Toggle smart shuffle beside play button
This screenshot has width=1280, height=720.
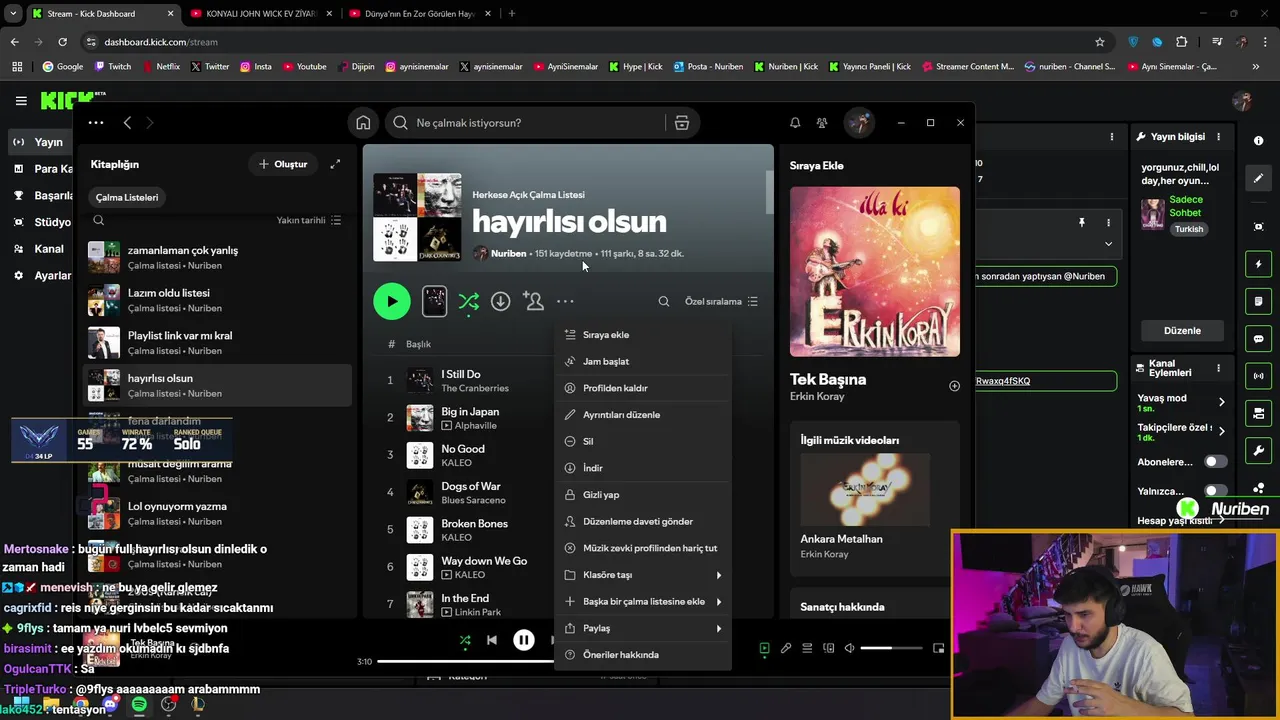pos(468,301)
